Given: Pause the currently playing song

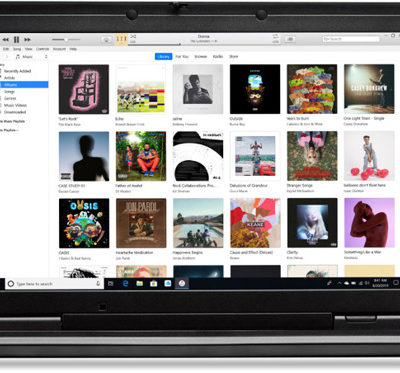Looking at the screenshot, I should [x=16, y=40].
